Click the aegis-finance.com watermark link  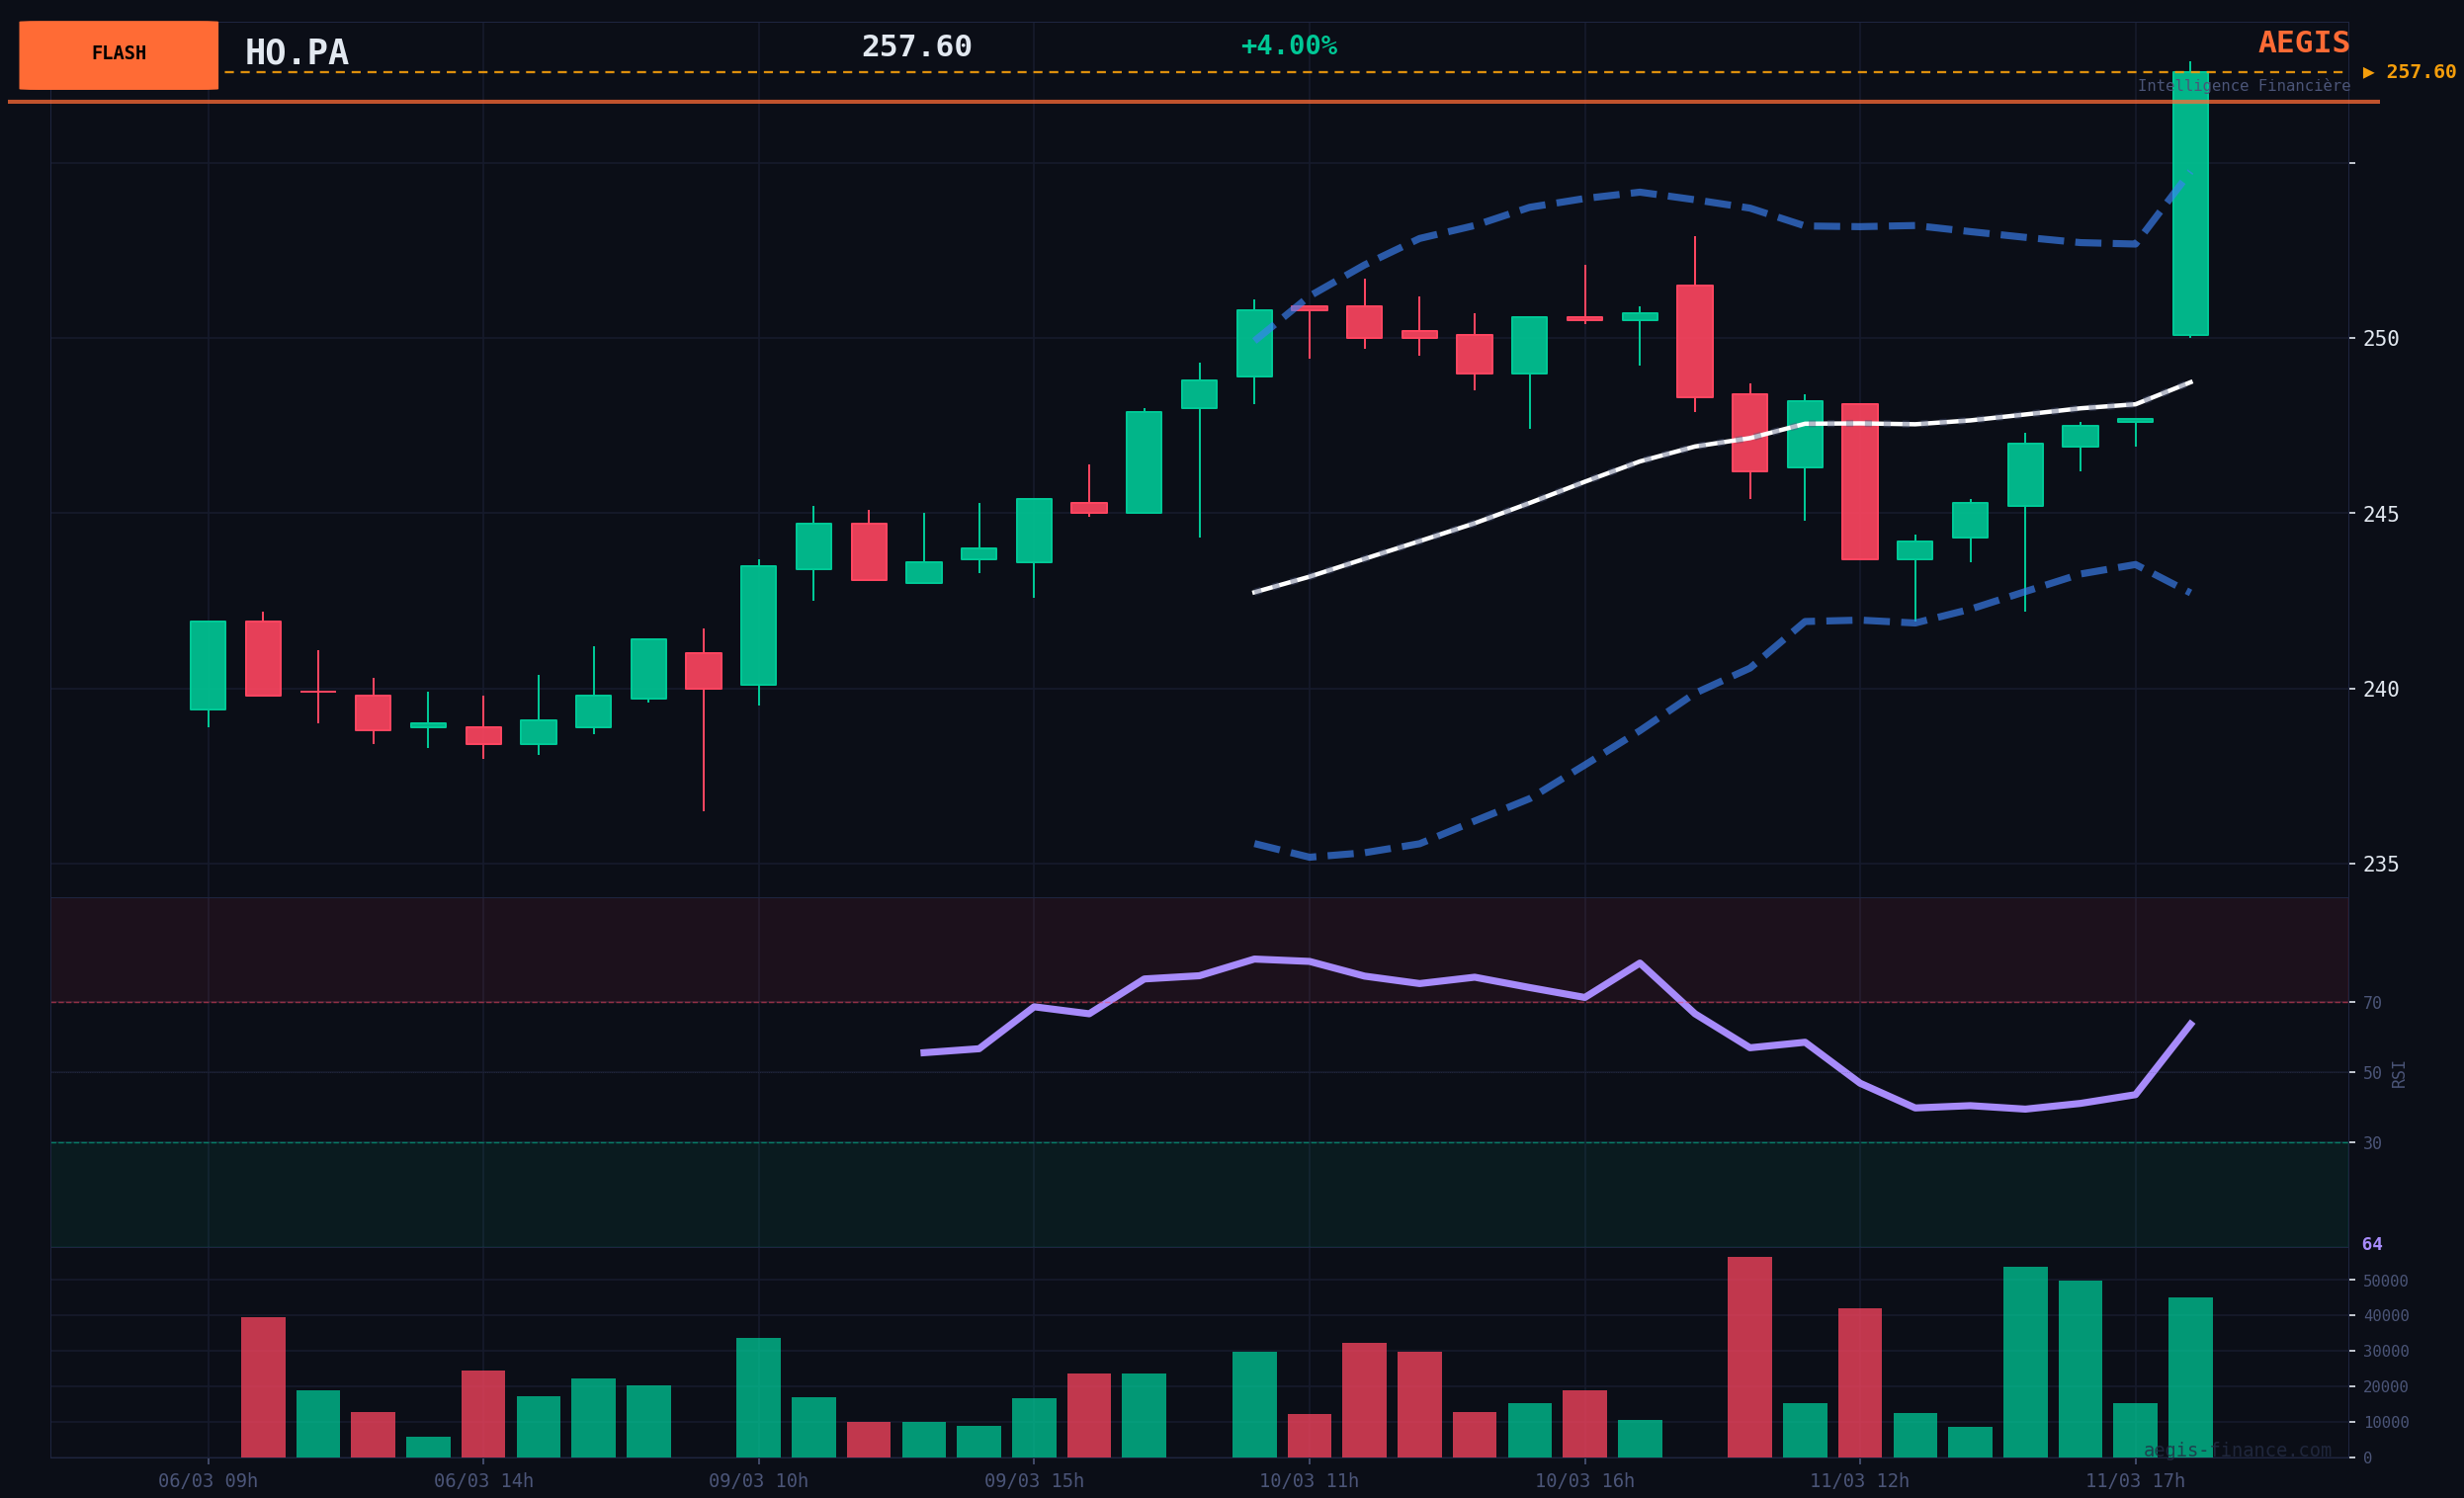click(2236, 1450)
